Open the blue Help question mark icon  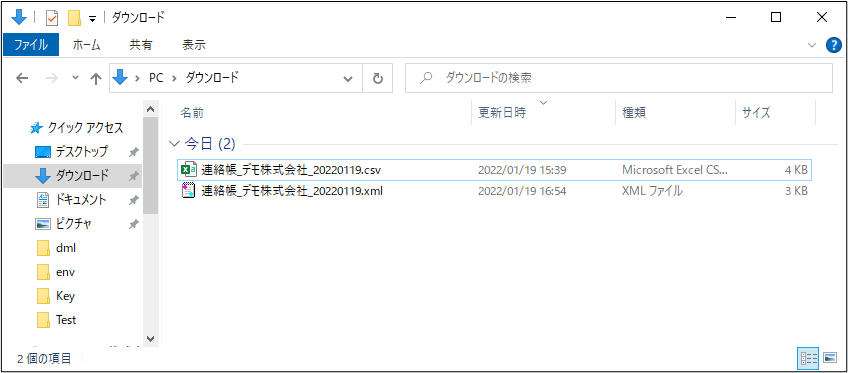point(833,45)
